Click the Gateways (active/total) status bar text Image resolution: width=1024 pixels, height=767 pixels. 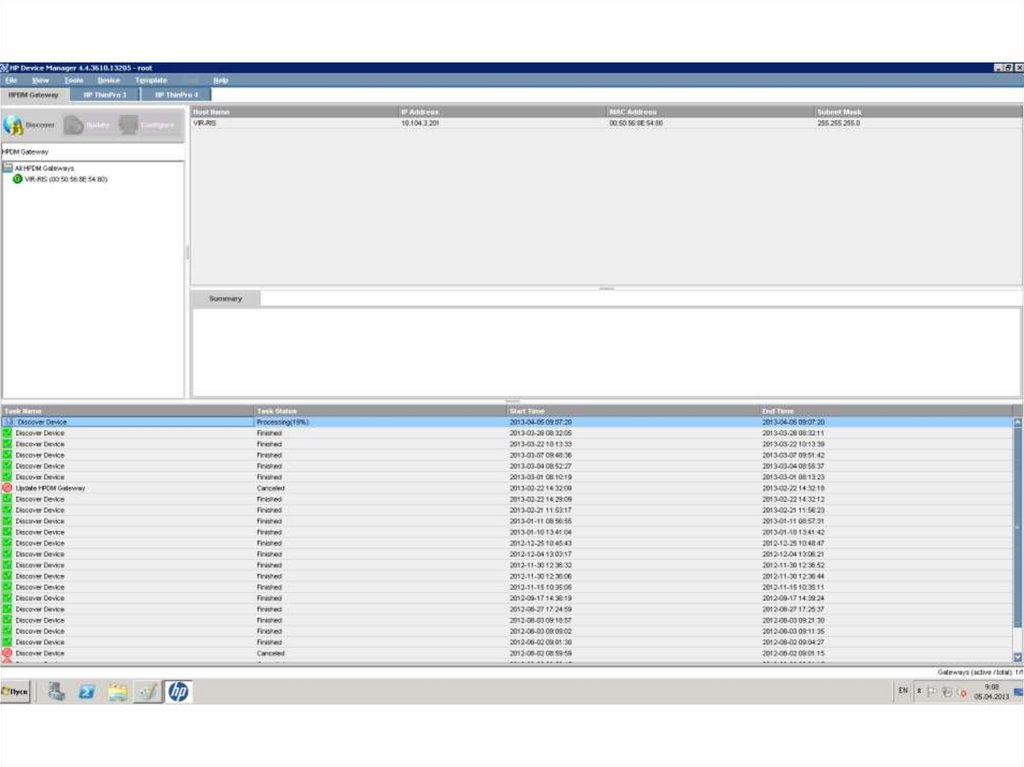pos(980,672)
